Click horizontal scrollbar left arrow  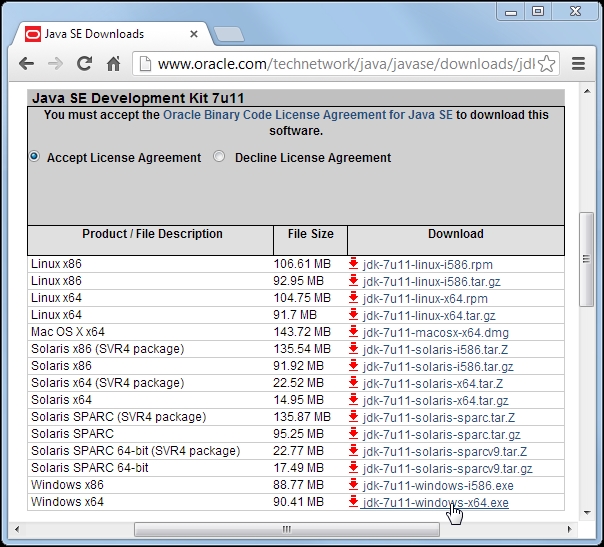(x=17, y=529)
